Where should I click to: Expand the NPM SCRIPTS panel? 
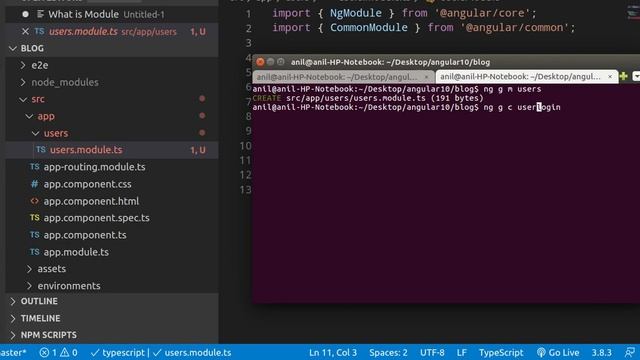pos(112,335)
